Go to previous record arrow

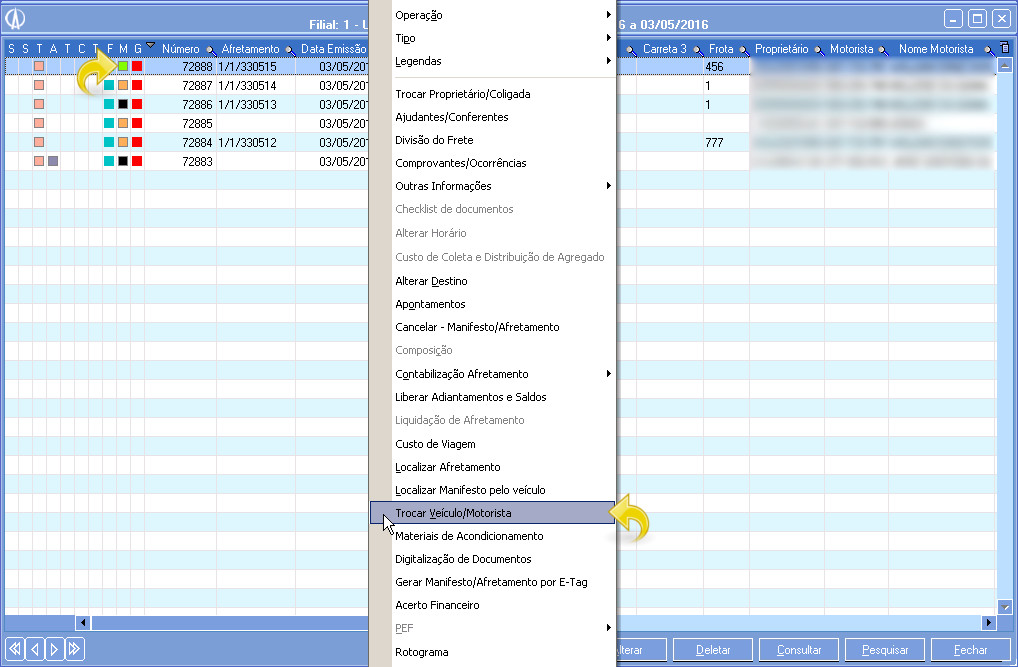35,648
